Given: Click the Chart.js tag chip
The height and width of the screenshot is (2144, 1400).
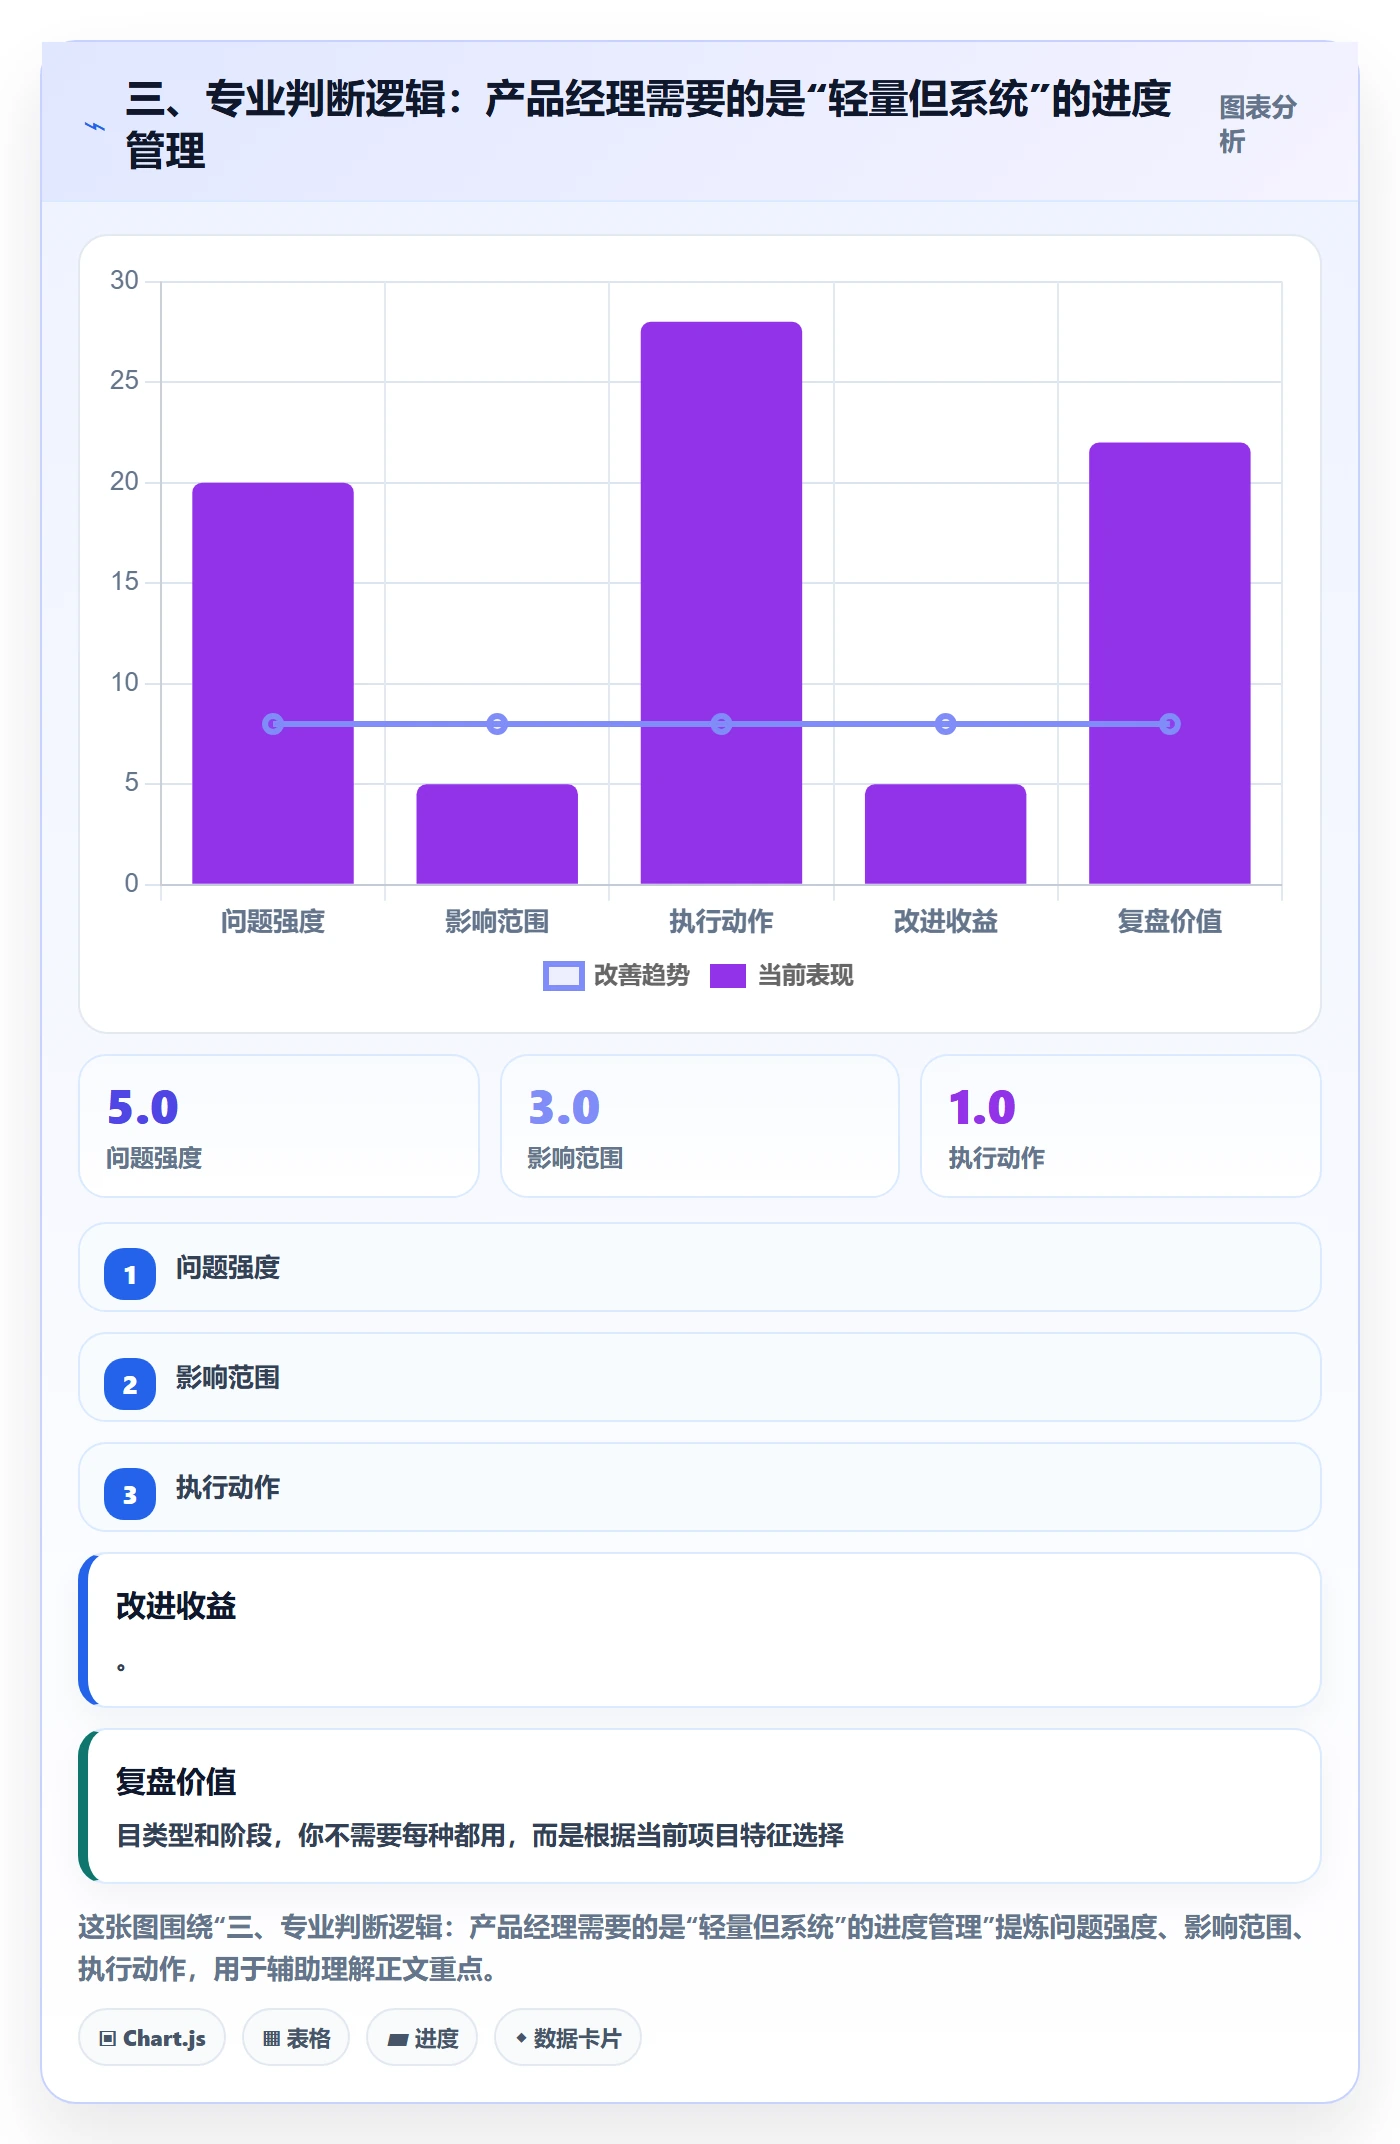Looking at the screenshot, I should [152, 2038].
